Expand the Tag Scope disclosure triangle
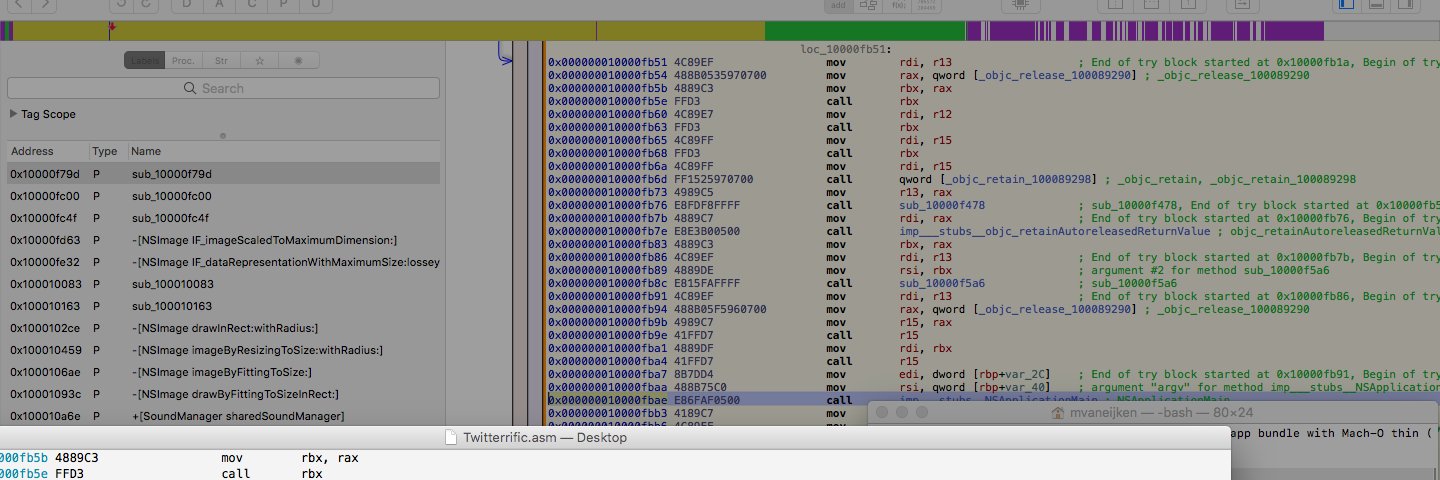 click(x=13, y=114)
